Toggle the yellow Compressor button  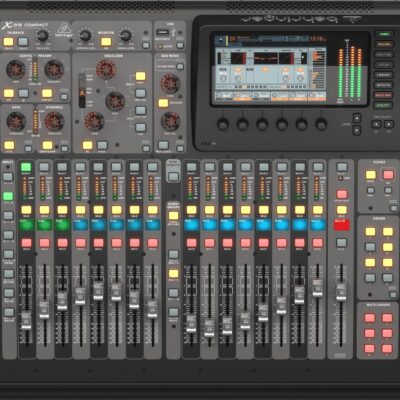click(x=47, y=145)
